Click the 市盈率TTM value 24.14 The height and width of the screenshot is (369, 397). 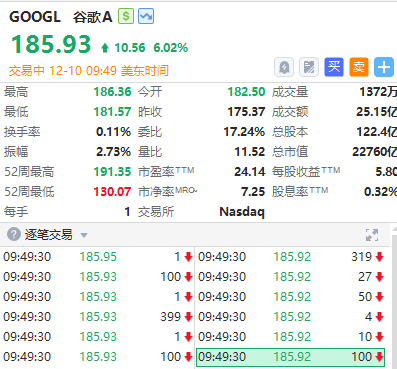click(250, 172)
